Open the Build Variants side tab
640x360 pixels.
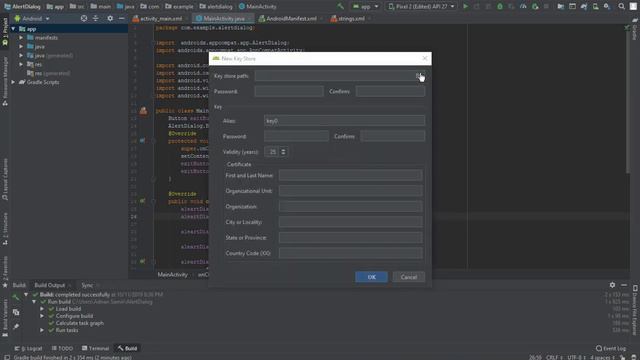[x=5, y=317]
